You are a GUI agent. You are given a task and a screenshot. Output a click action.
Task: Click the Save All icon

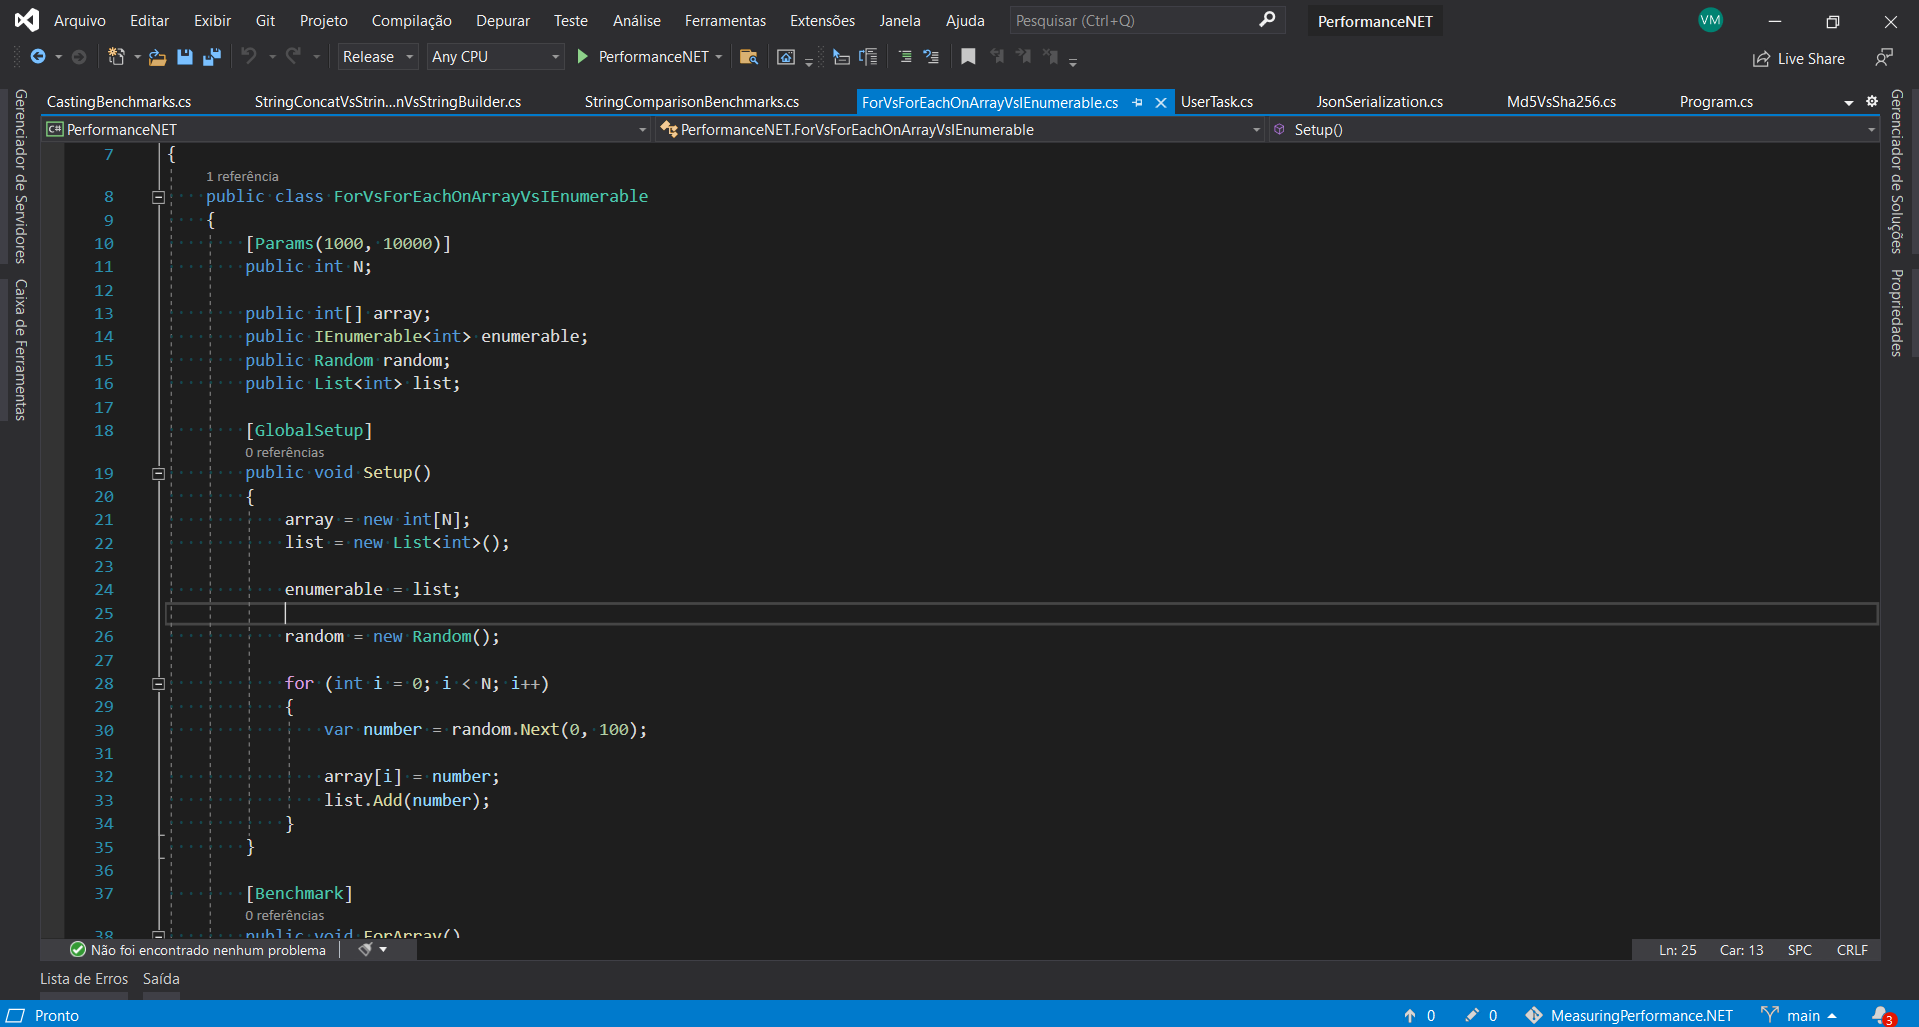[x=211, y=57]
